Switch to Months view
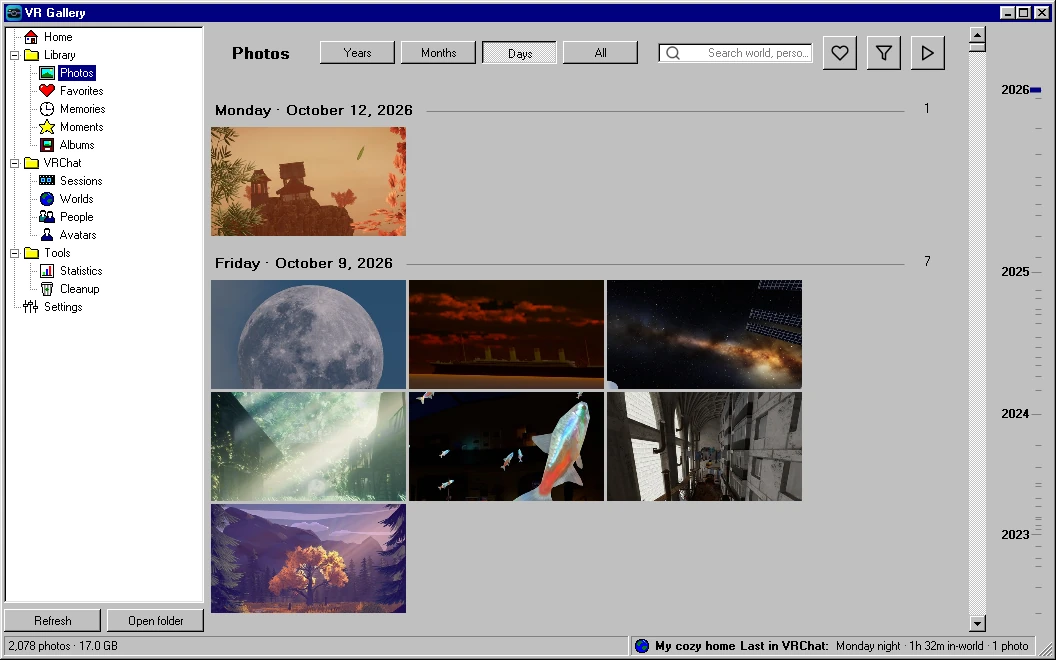 pos(438,53)
